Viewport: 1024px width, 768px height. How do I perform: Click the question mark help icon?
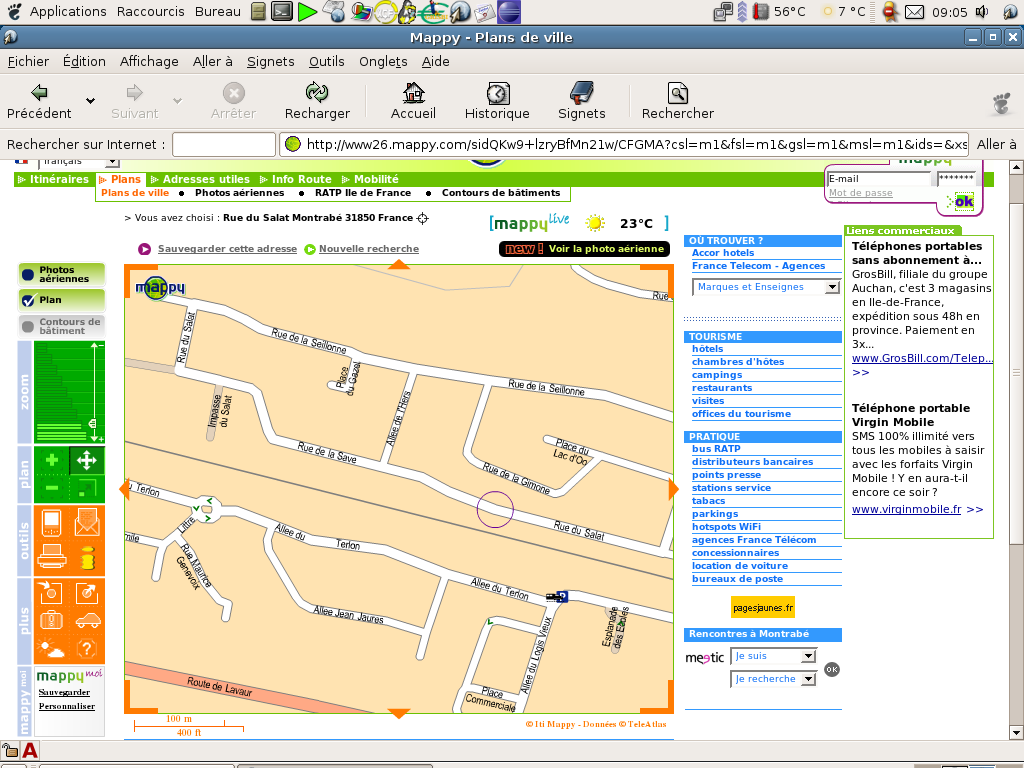87,648
